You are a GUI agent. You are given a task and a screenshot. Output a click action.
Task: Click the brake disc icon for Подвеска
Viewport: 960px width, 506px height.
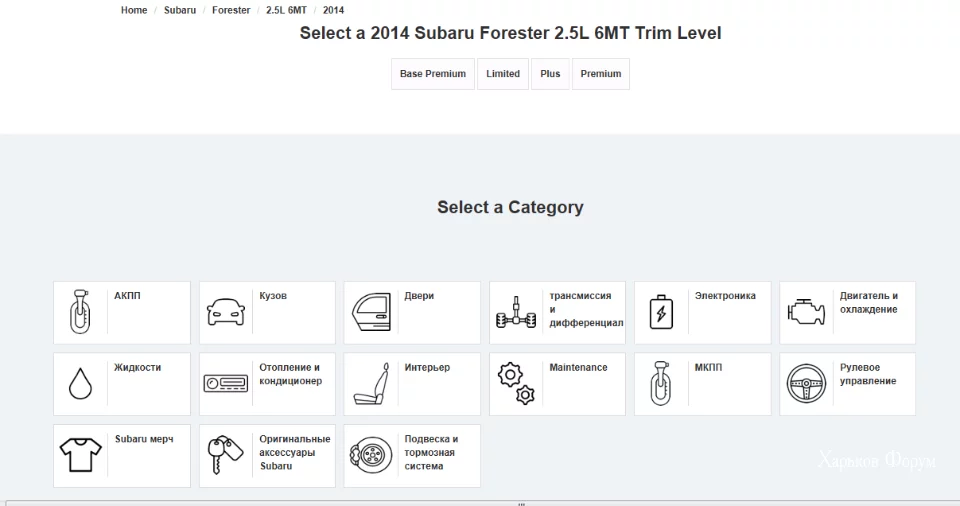pos(371,455)
